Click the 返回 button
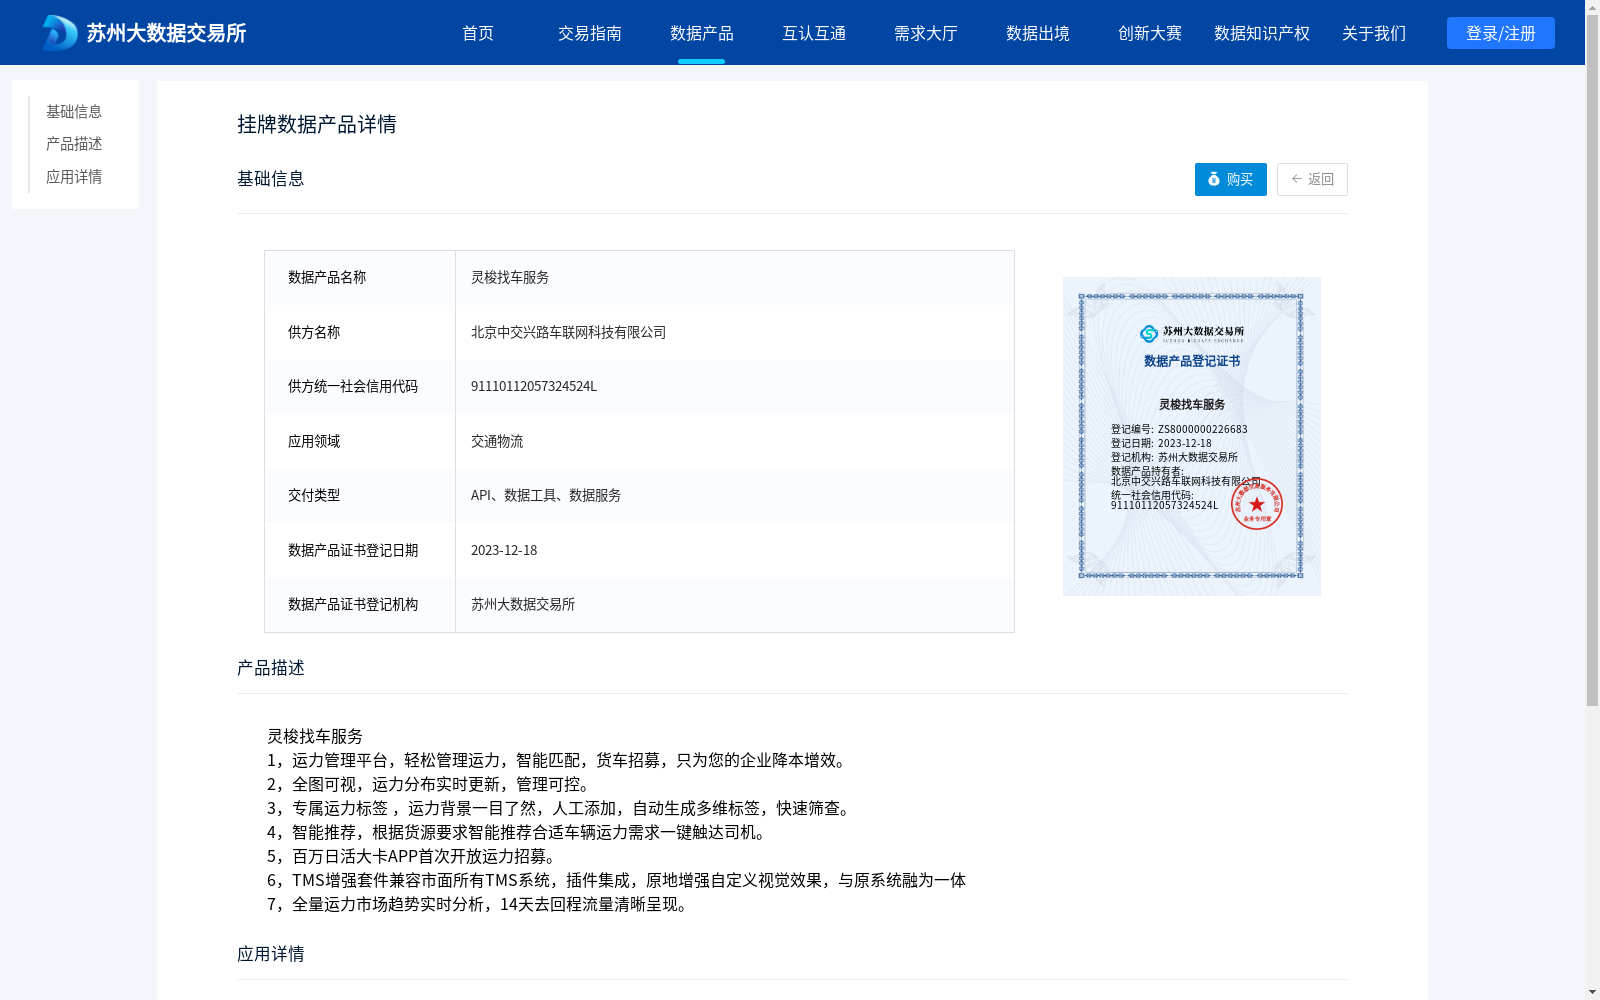This screenshot has width=1600, height=1000. [1312, 179]
